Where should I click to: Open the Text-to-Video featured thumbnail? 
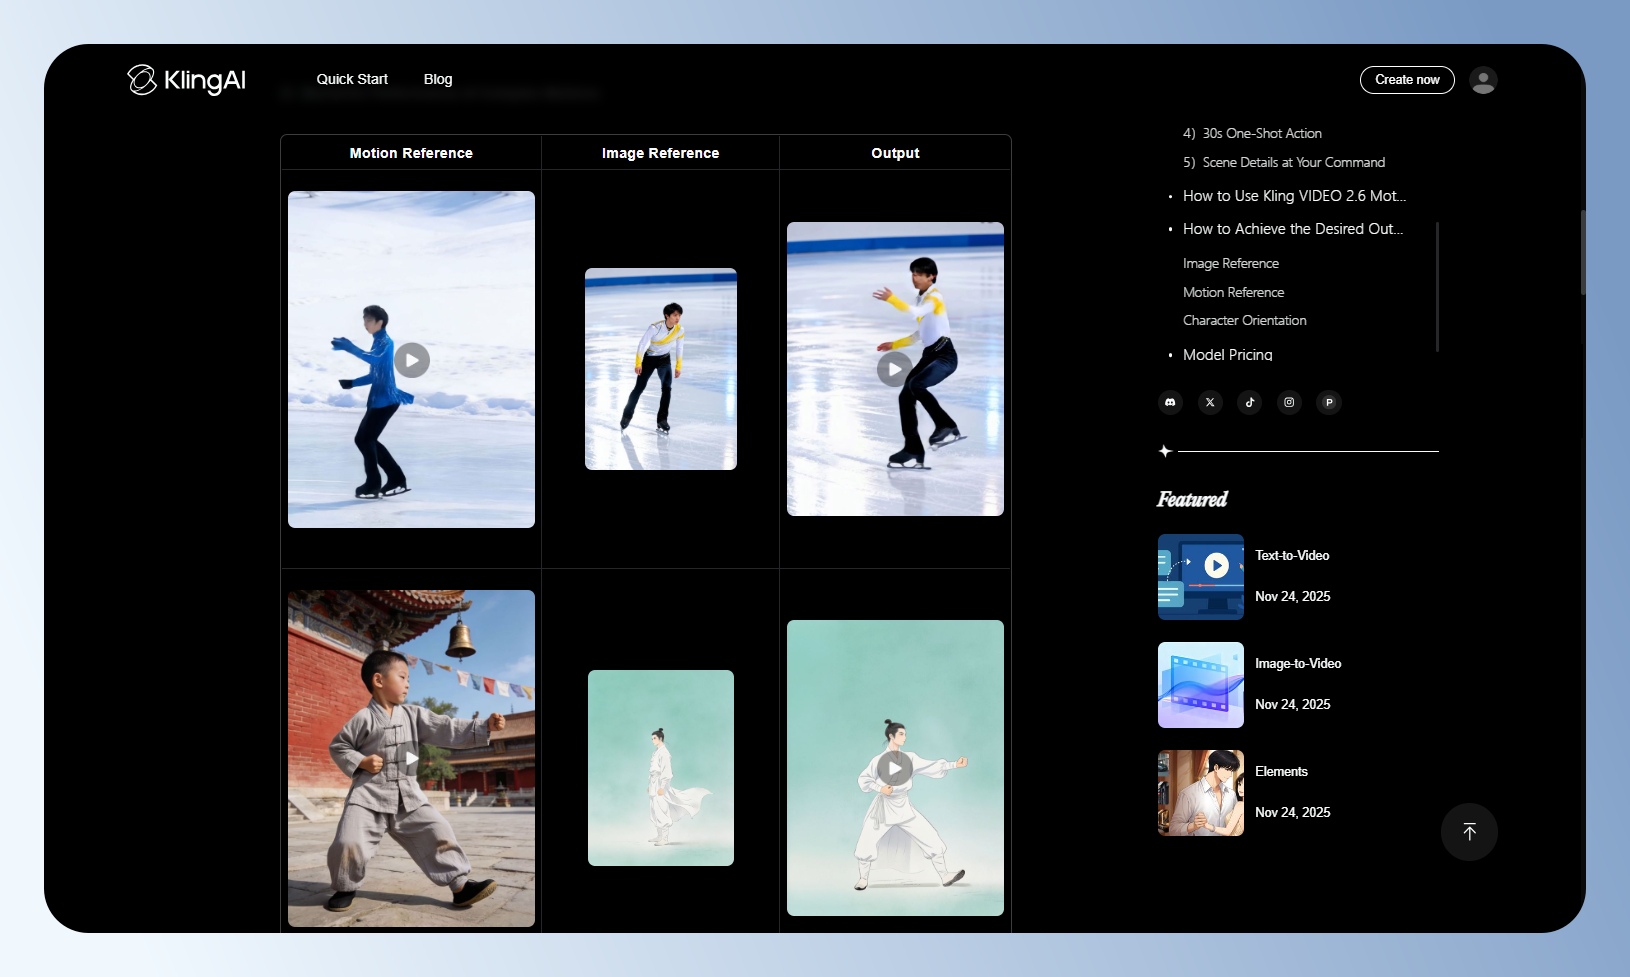pos(1201,577)
